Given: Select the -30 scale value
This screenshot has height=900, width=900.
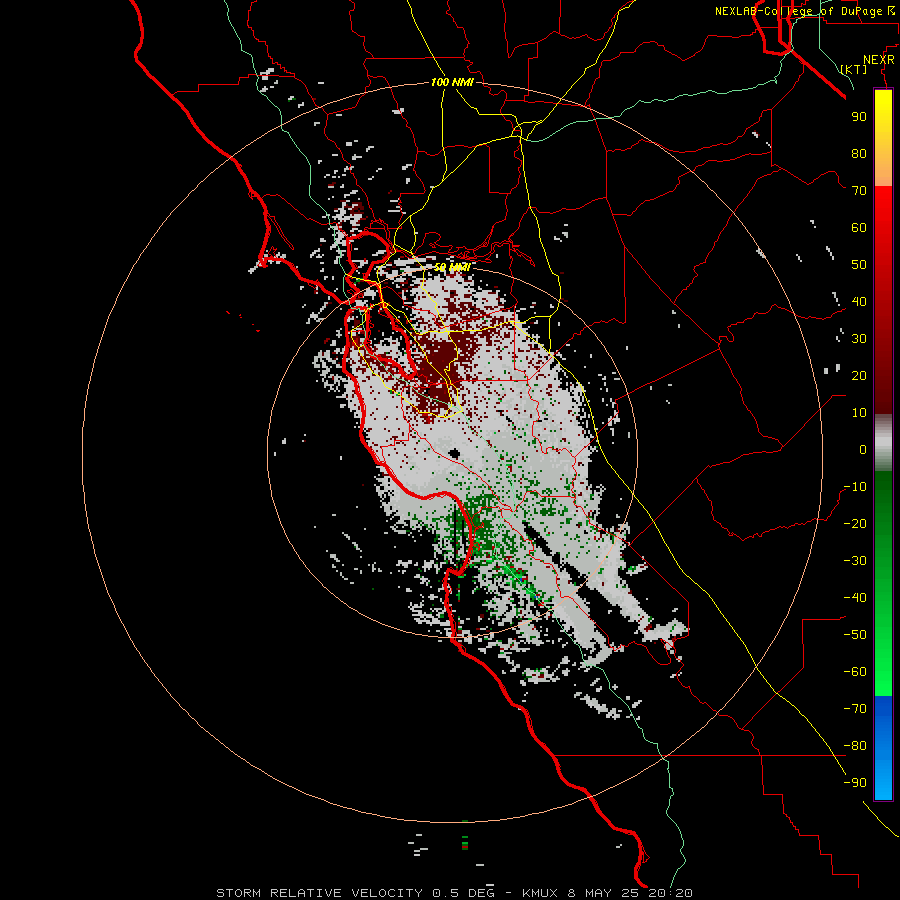Looking at the screenshot, I should [855, 561].
